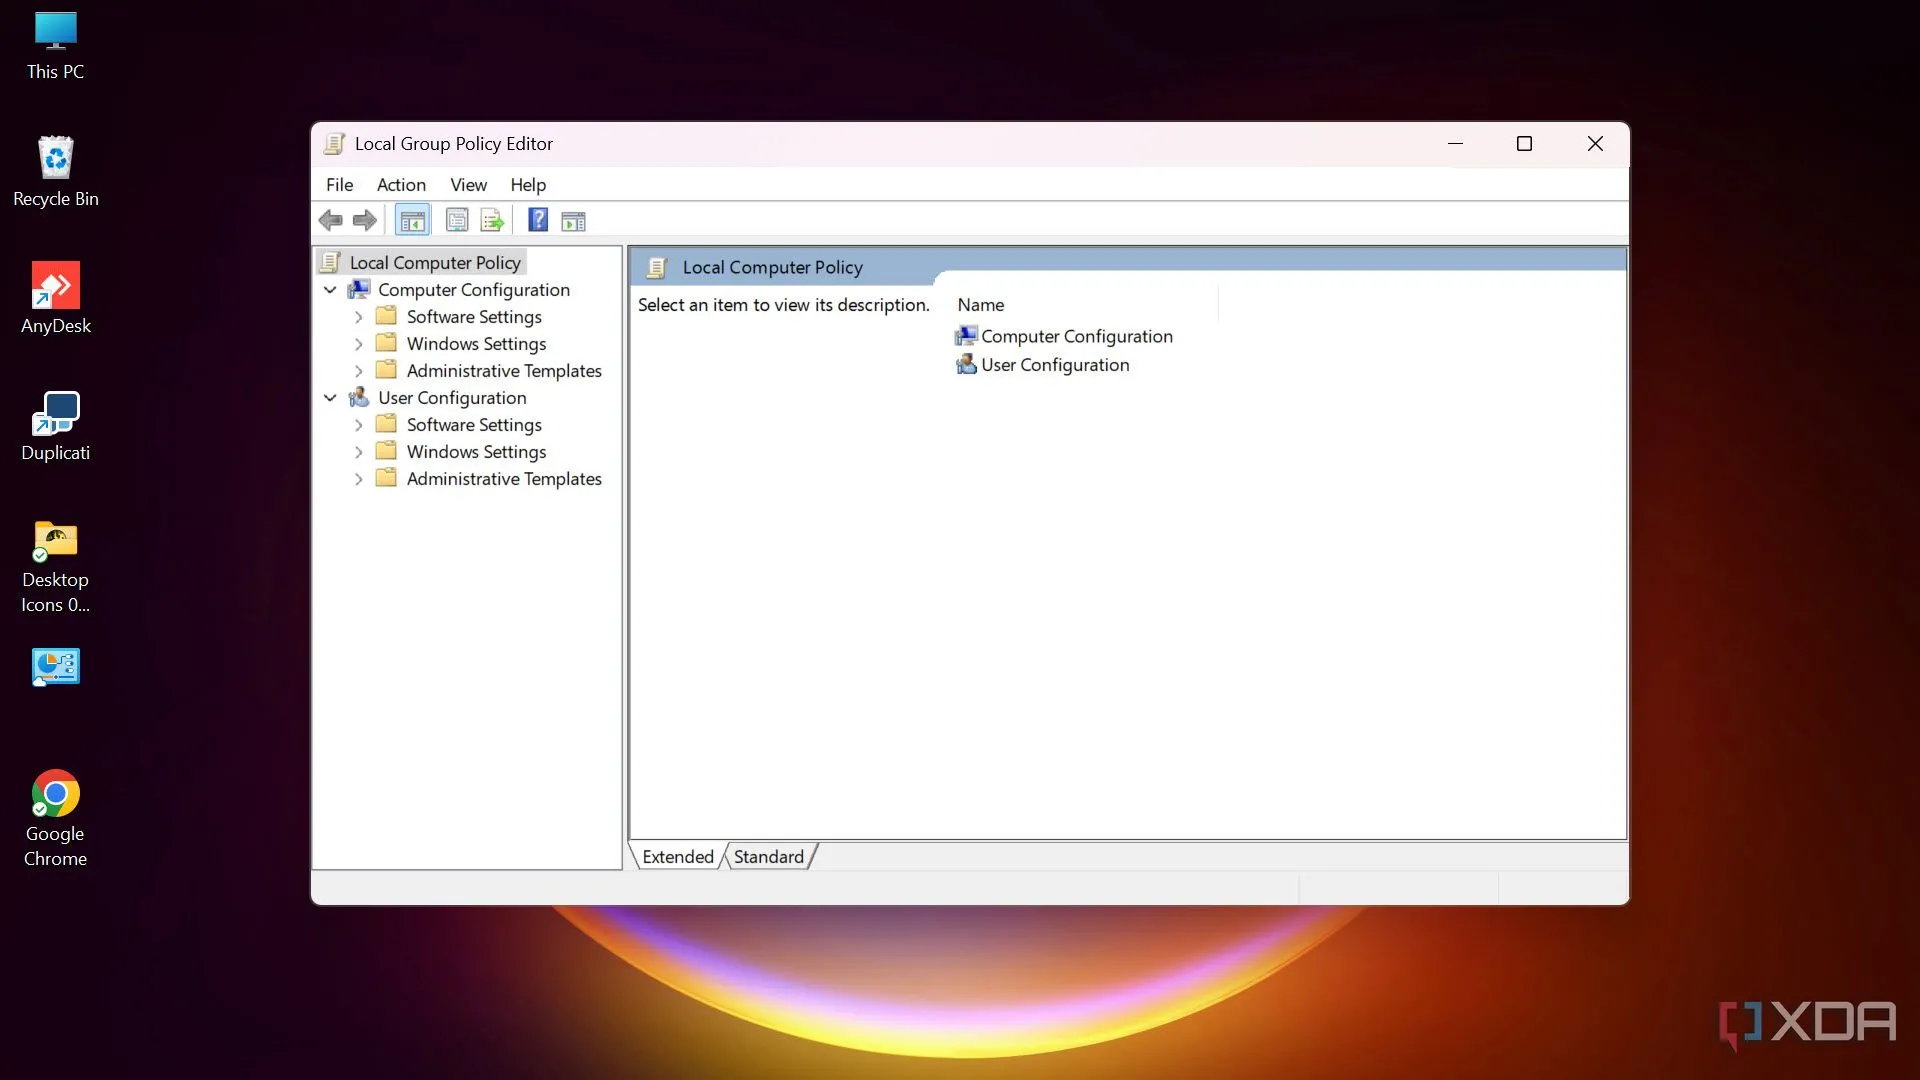
Task: Select Local Computer Policy root tree node
Action: pos(435,263)
